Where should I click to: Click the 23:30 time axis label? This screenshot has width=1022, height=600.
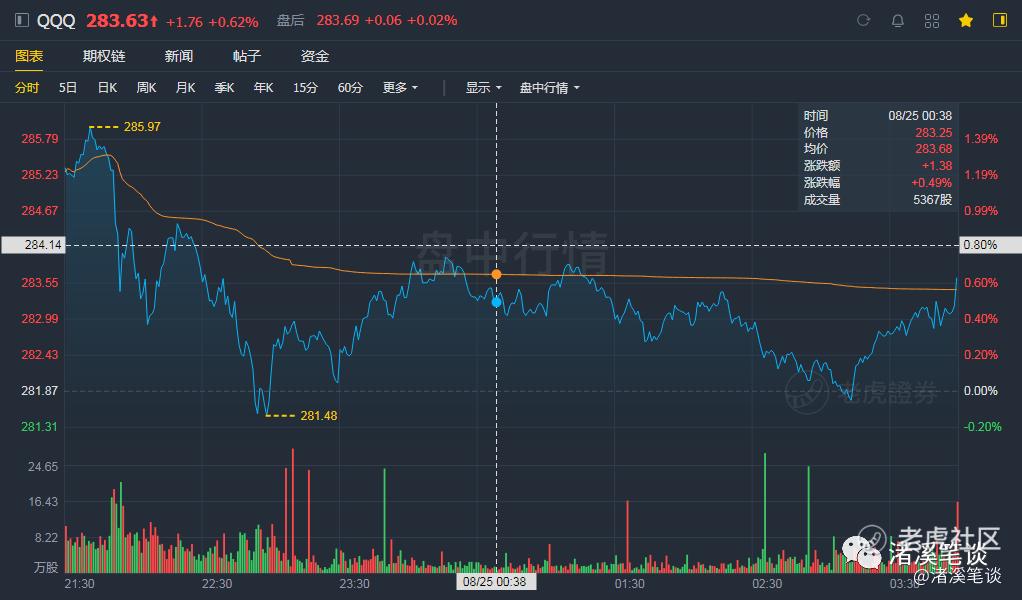[x=354, y=584]
